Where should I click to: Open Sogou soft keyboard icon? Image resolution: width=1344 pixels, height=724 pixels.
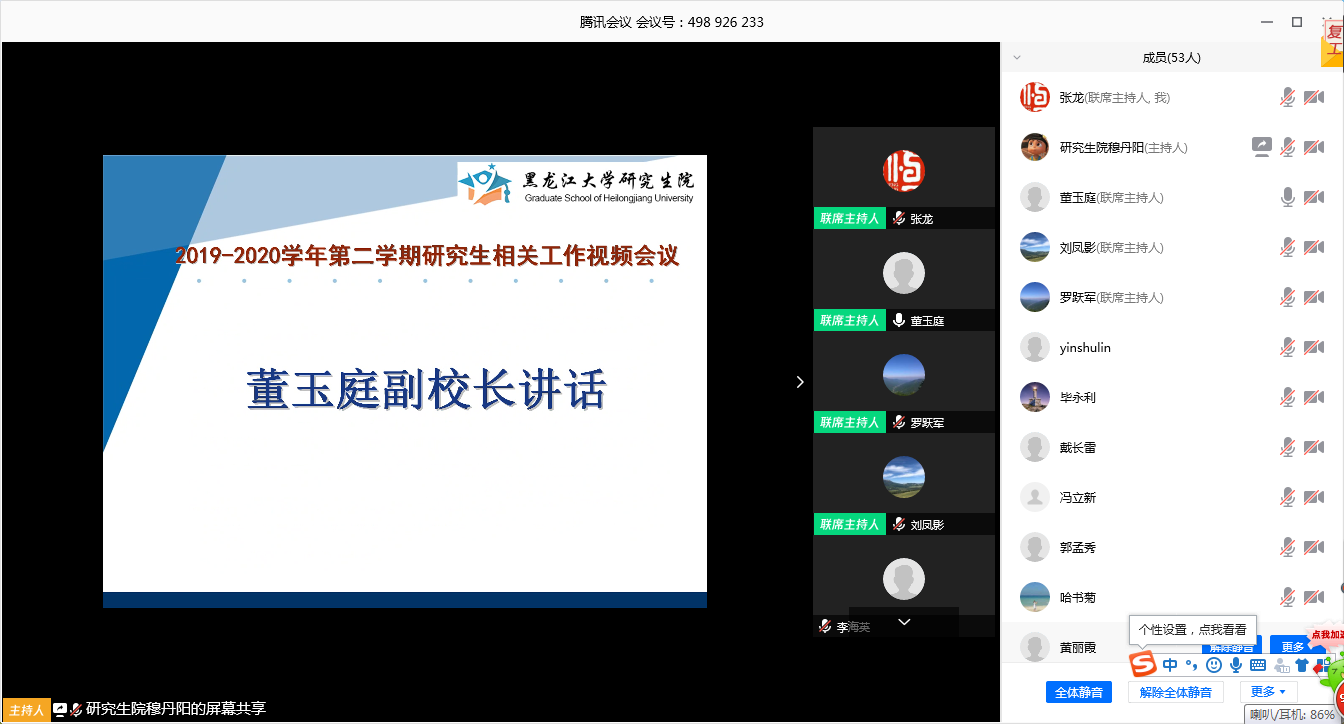(x=1258, y=665)
